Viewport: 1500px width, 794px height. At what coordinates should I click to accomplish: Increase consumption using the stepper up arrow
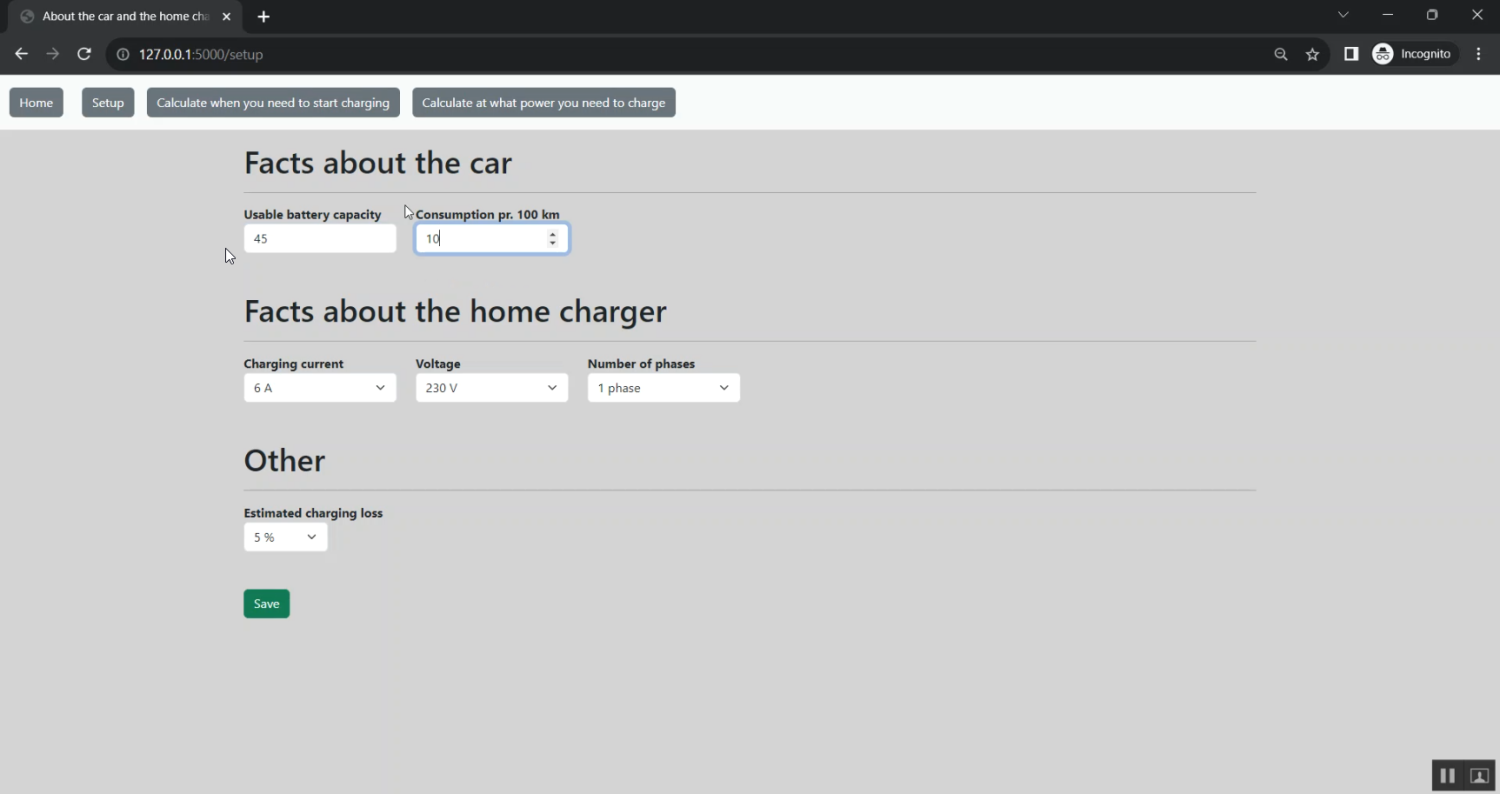(552, 234)
